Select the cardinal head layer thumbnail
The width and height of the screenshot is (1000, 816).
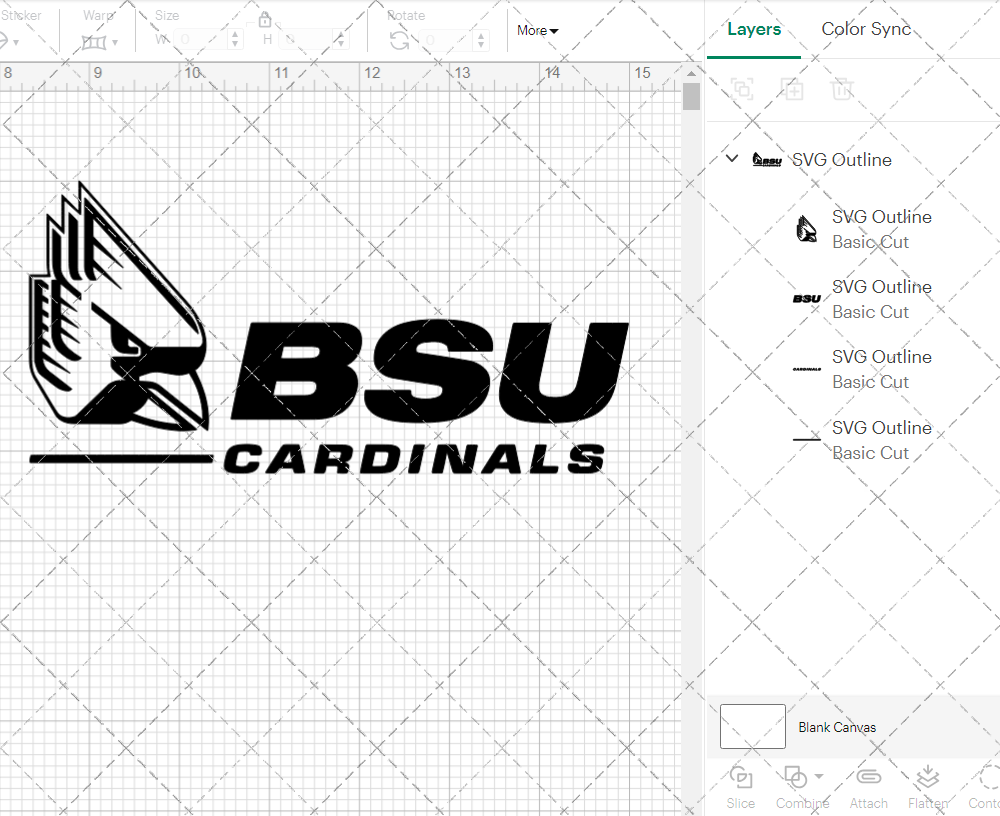[806, 228]
